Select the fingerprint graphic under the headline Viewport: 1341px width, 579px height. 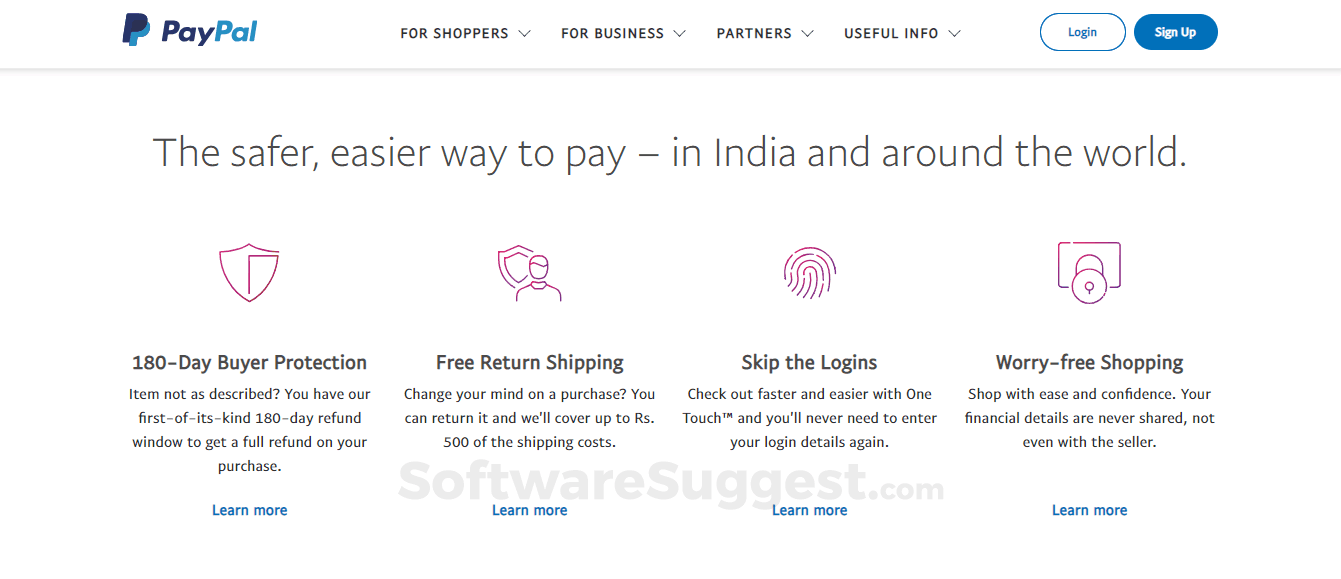click(809, 271)
